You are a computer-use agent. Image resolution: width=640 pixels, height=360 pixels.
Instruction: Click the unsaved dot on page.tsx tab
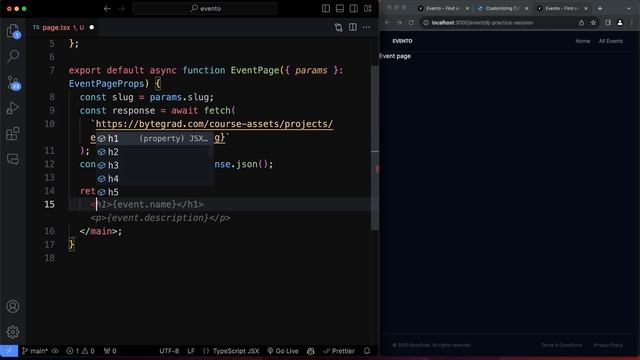coord(91,27)
